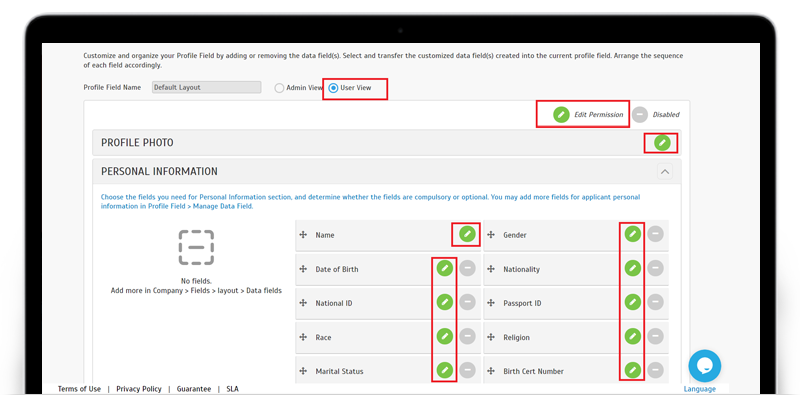Disable the Race field

(467, 336)
